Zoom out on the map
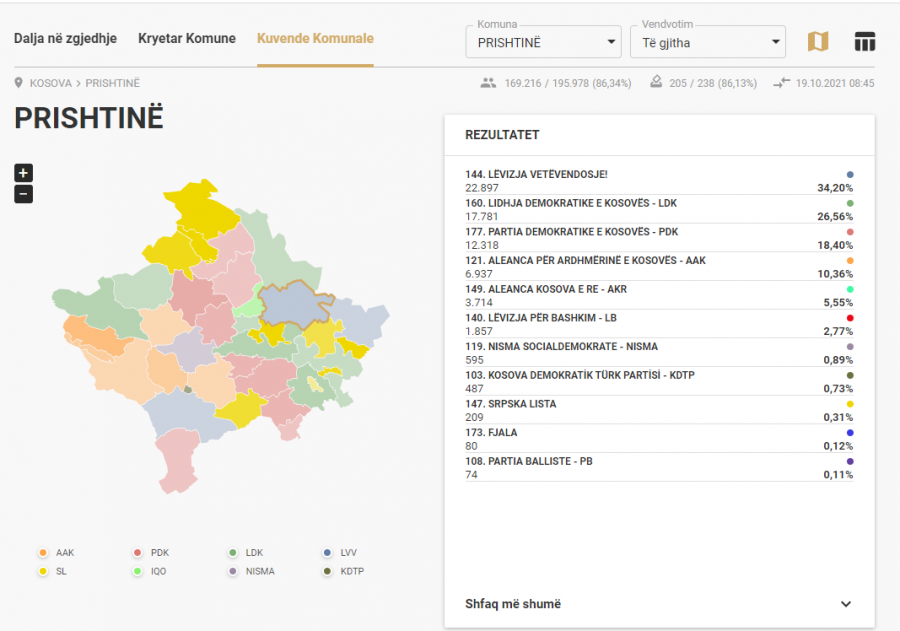Screen dimensions: 900x631 [24, 194]
